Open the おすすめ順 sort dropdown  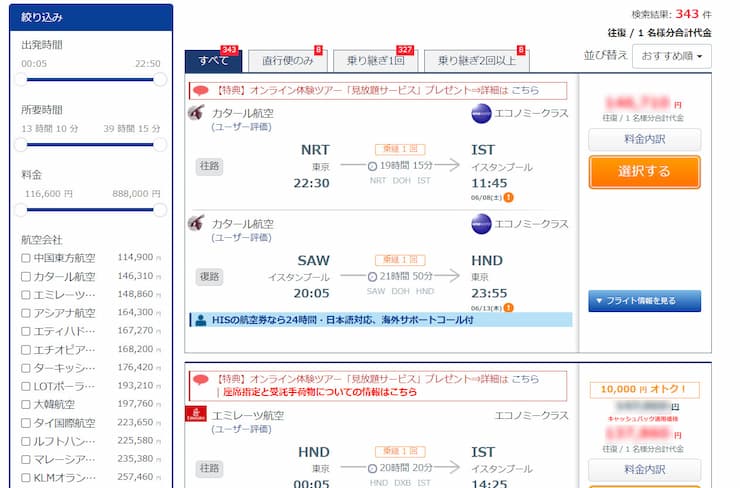coord(672,56)
